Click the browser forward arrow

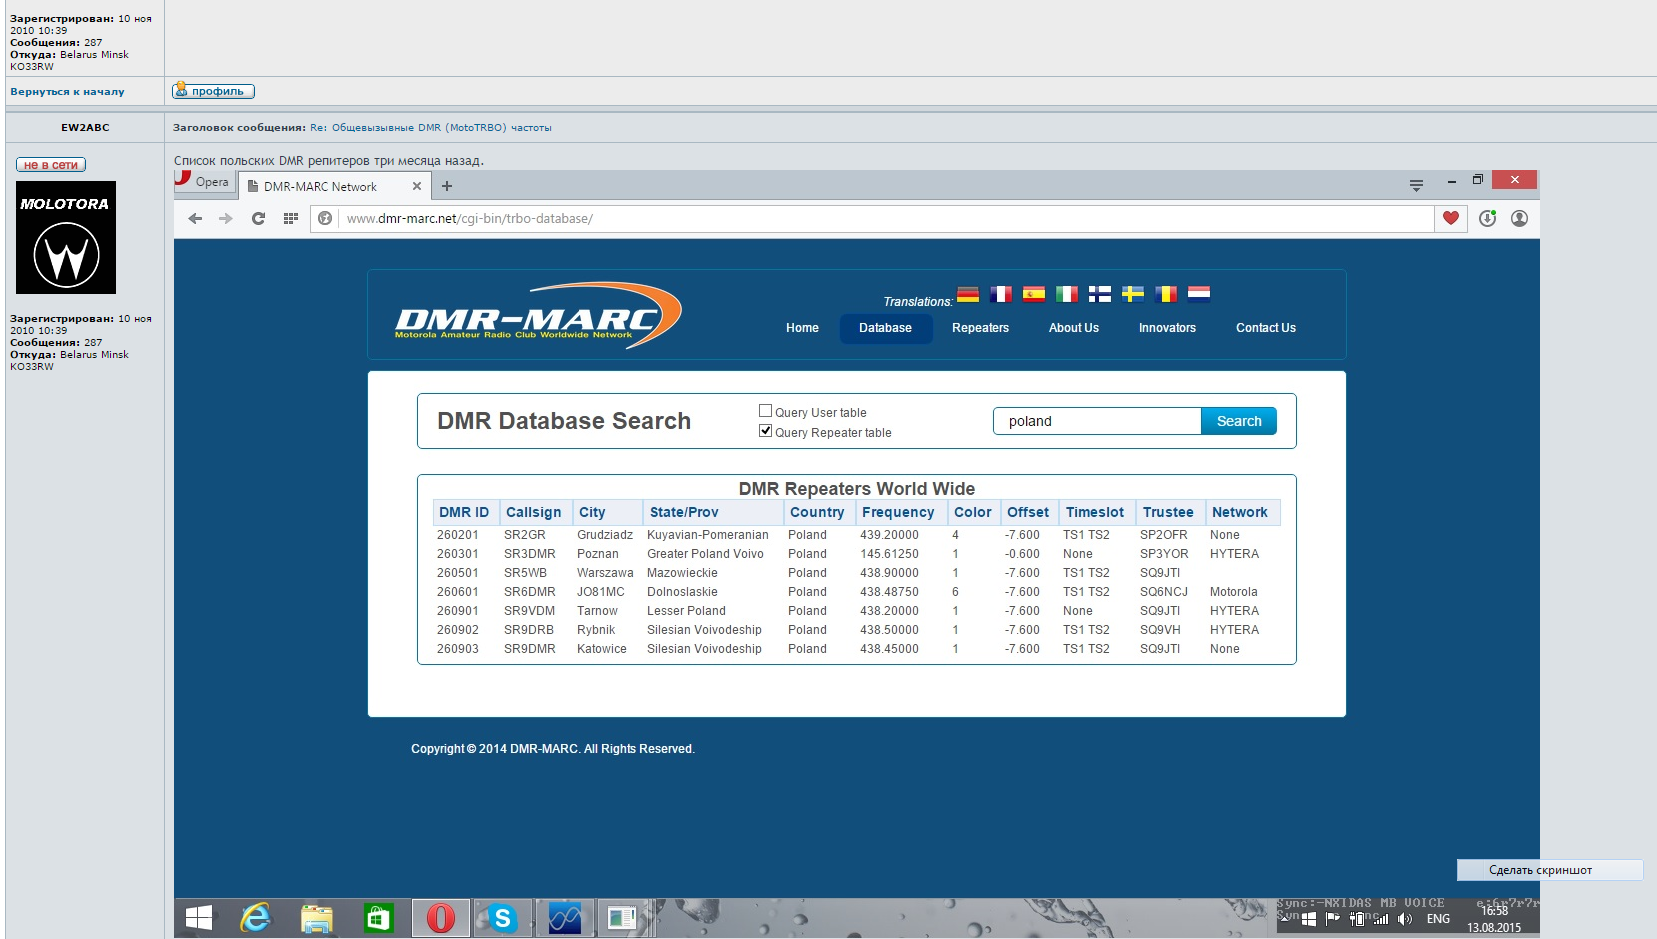tap(226, 218)
